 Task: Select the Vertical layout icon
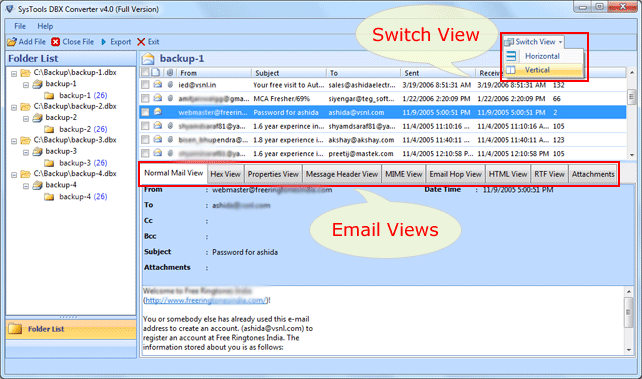tap(511, 70)
